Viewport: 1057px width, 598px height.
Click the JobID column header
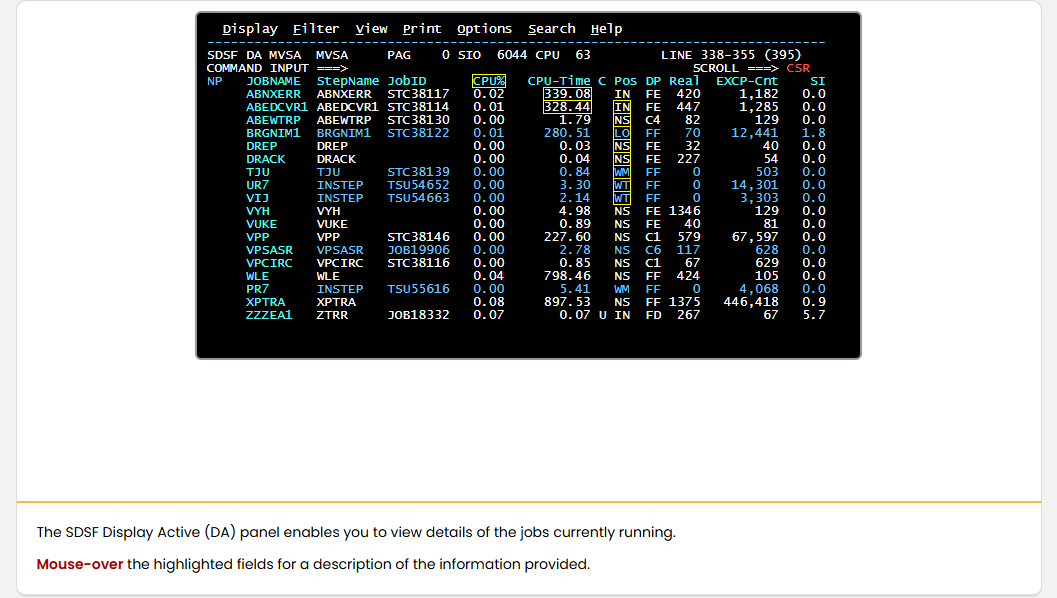click(406, 81)
